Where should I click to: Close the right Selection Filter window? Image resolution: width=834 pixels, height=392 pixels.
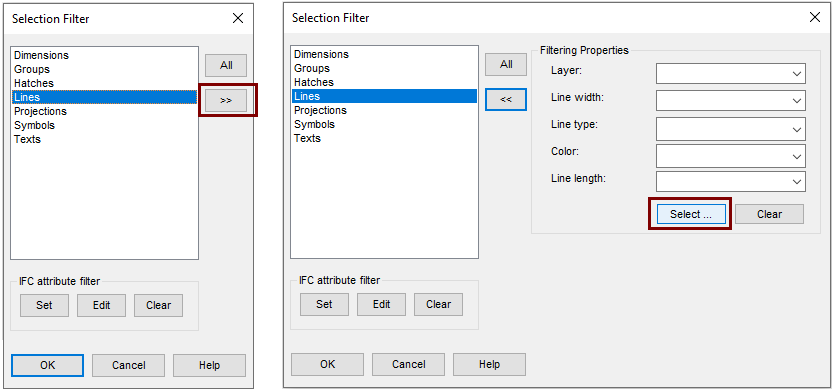(x=814, y=18)
